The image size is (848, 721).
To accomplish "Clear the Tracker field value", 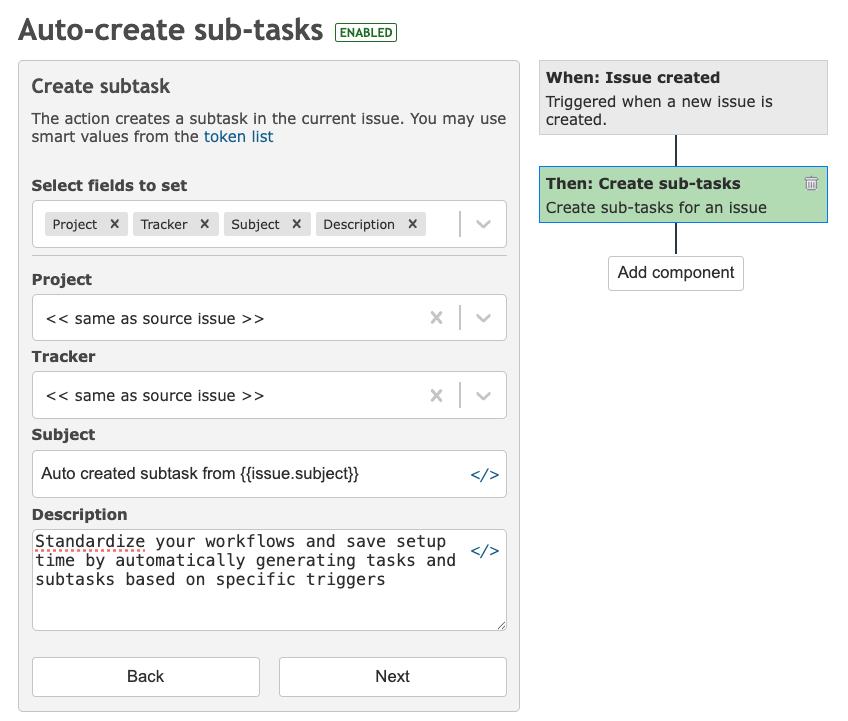I will (437, 395).
